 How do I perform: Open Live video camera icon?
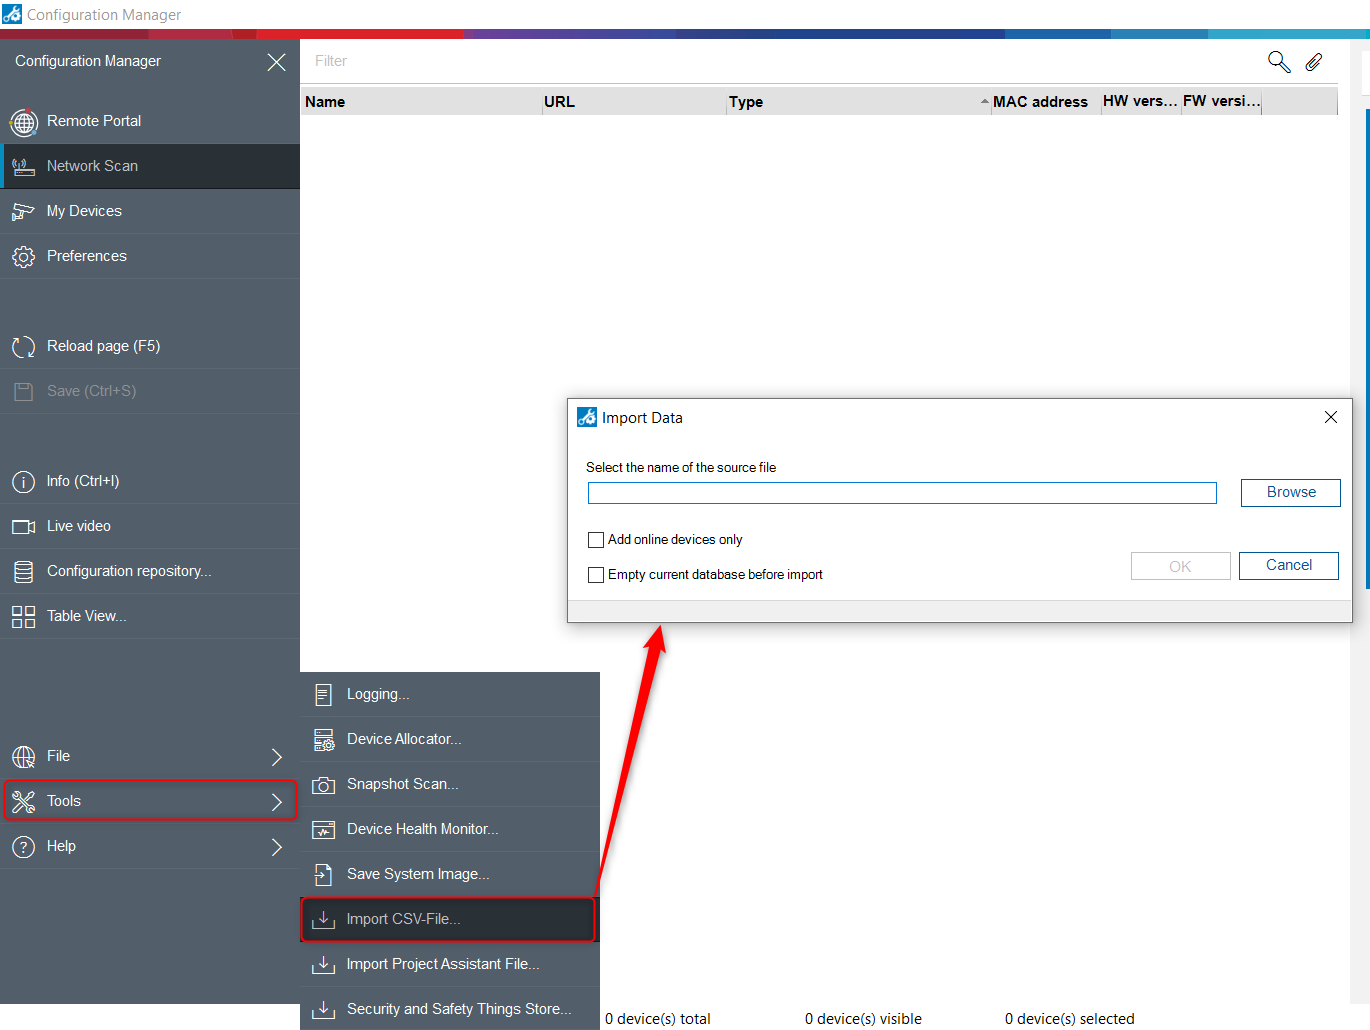[23, 527]
